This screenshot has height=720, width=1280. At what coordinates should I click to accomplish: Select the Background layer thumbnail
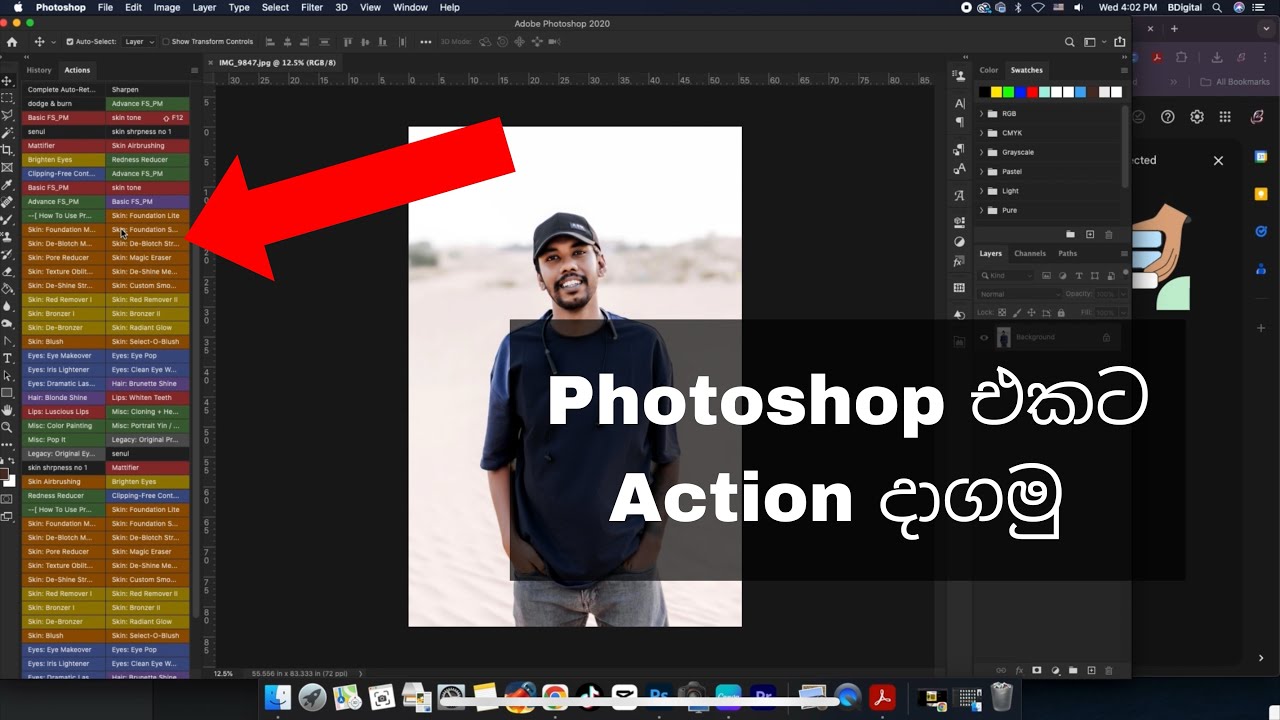pyautogui.click(x=1003, y=338)
